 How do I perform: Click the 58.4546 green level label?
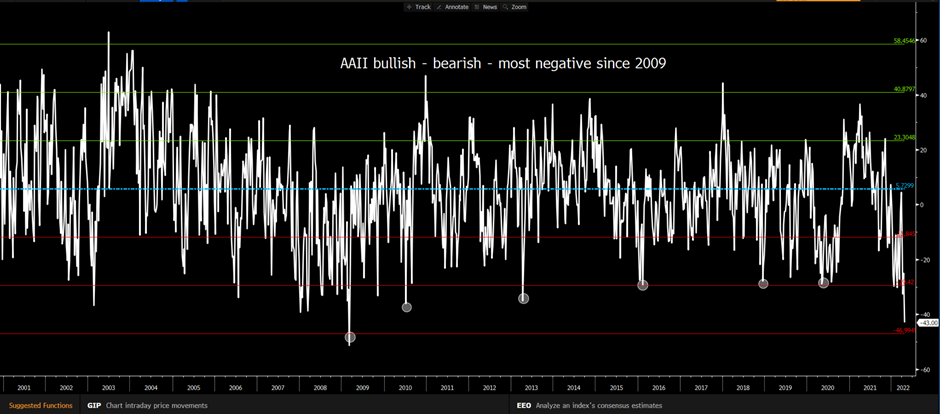(x=904, y=41)
